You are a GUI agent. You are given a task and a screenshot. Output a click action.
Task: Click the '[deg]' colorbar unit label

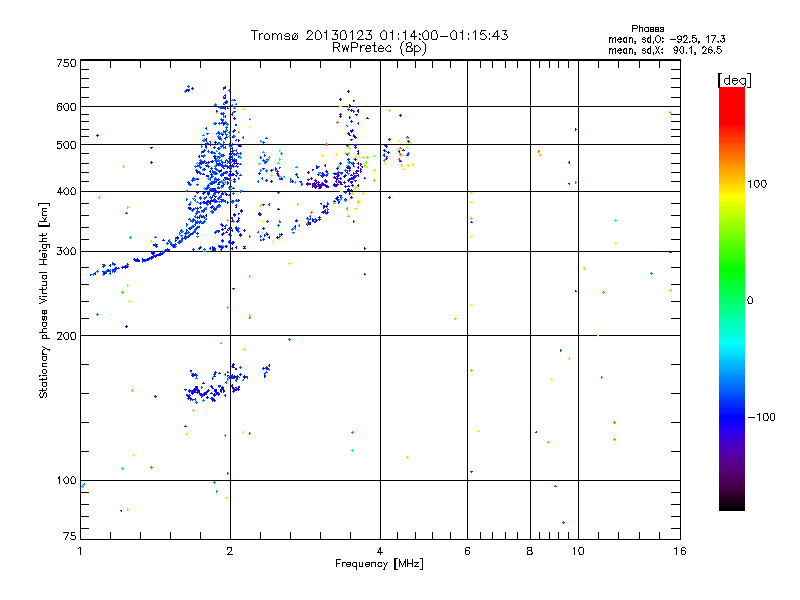click(734, 80)
